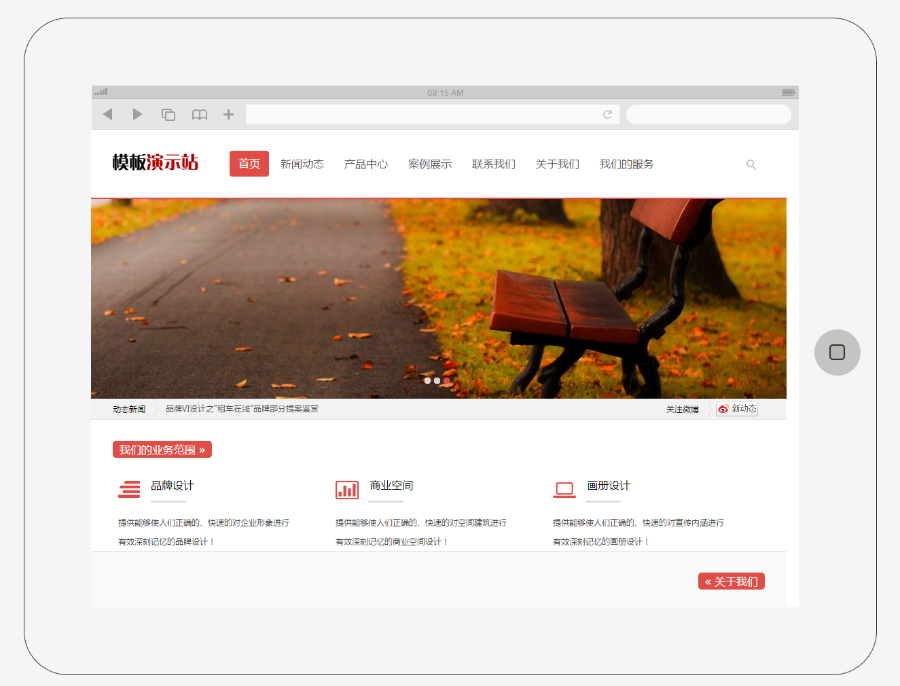Open the 新闻动态 menu item
The image size is (900, 686).
pyautogui.click(x=302, y=164)
